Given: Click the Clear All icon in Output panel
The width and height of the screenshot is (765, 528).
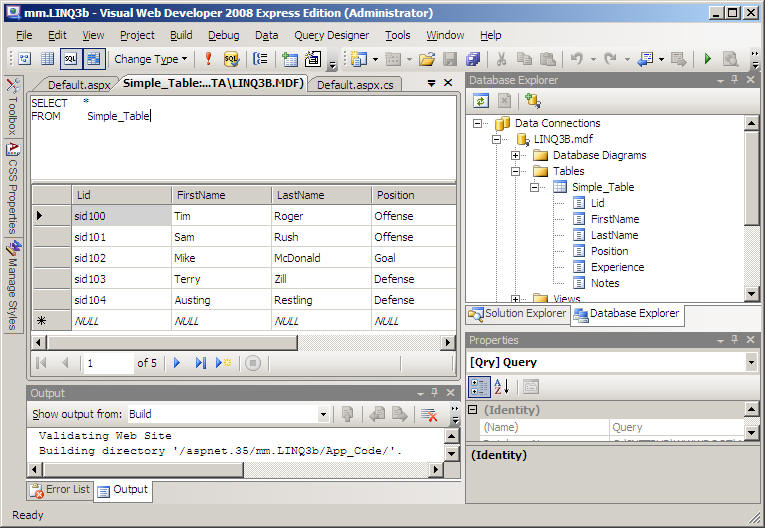Looking at the screenshot, I should click(429, 414).
